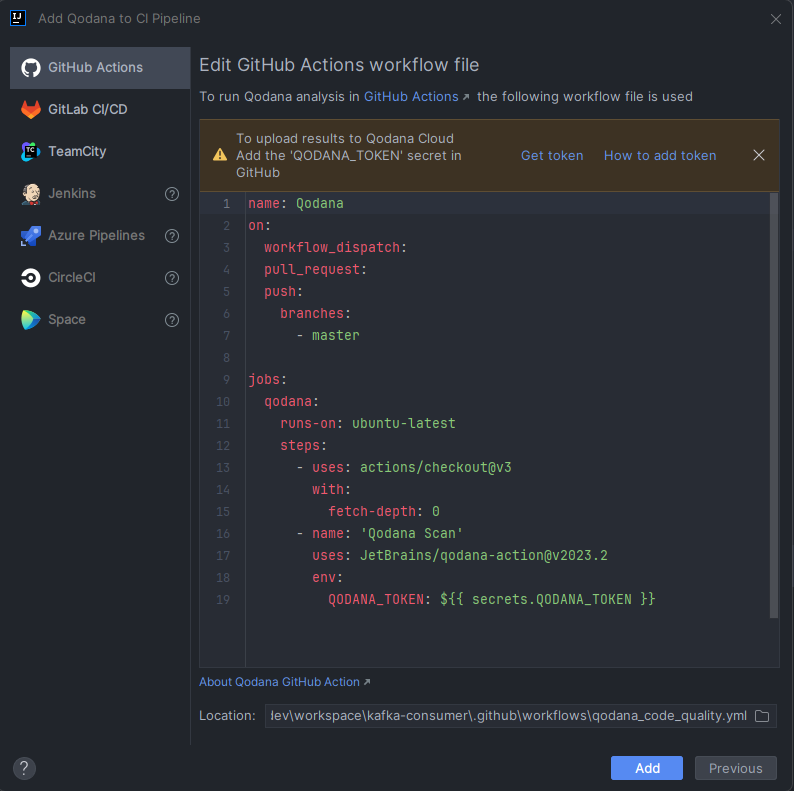Open help hint next to Space
Screen dimensions: 794x791
click(172, 320)
